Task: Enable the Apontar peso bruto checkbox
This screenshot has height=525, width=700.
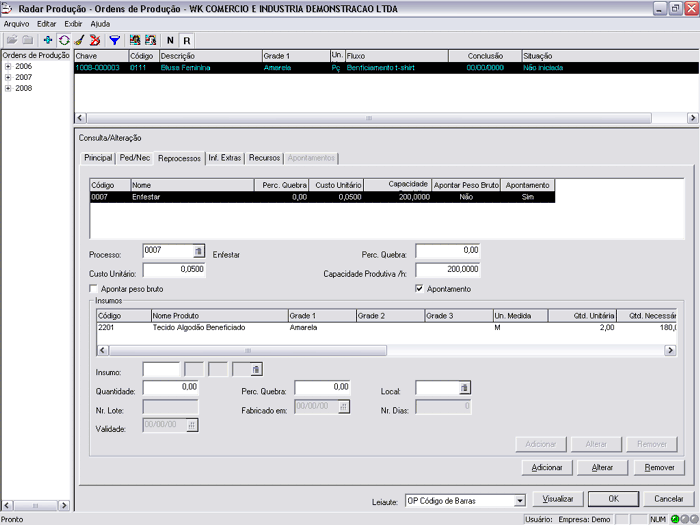Action: [94, 289]
